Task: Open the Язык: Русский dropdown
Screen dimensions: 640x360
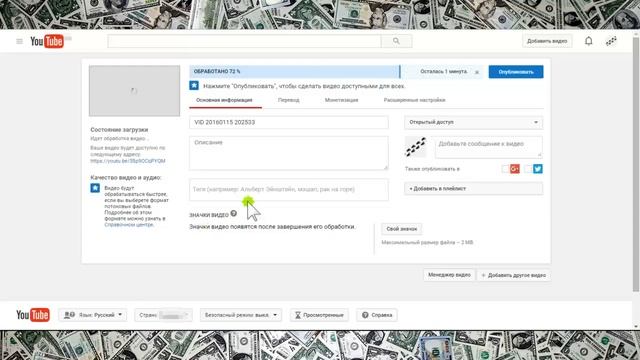Action: click(x=93, y=315)
